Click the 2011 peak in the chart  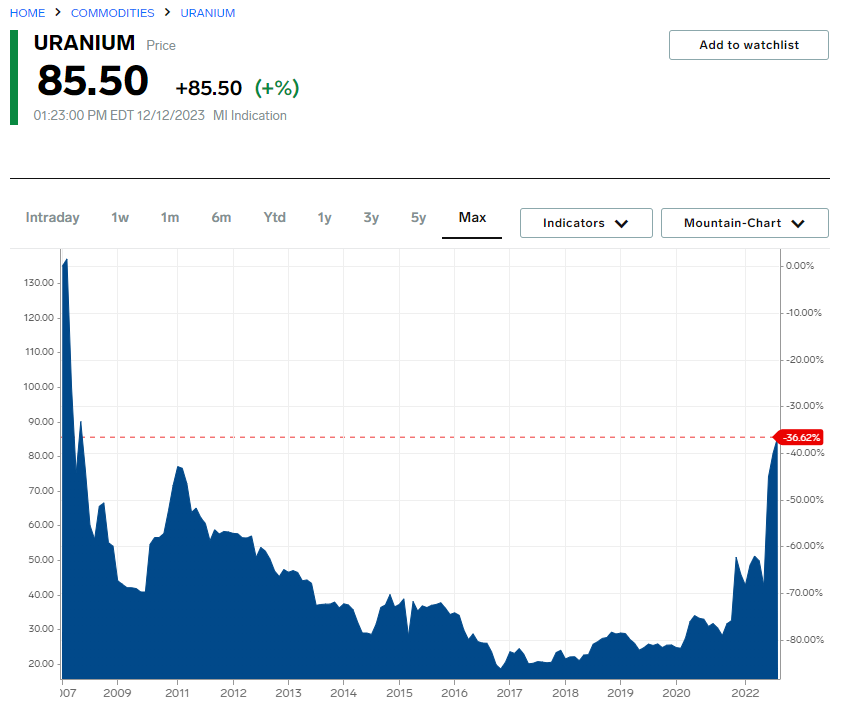point(177,467)
